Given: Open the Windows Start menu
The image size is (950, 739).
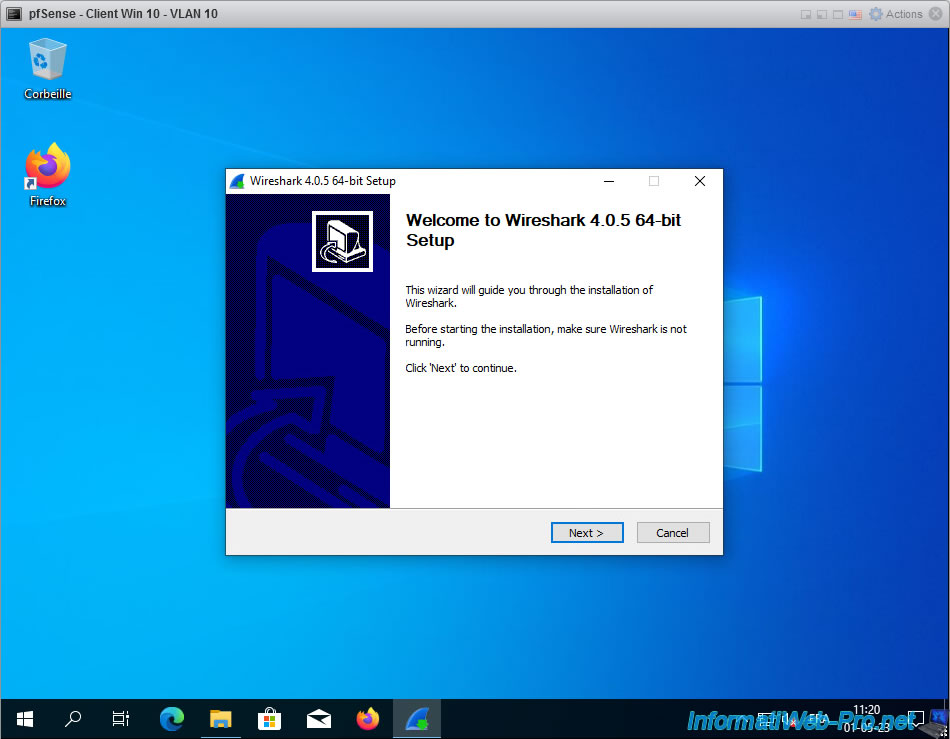Looking at the screenshot, I should pyautogui.click(x=24, y=719).
